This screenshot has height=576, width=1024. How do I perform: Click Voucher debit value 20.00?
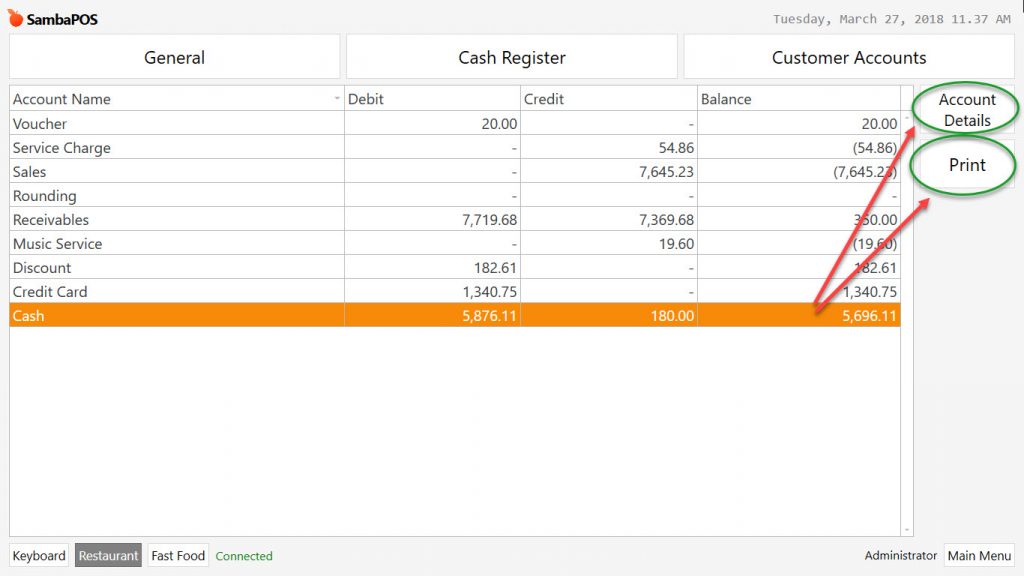click(x=500, y=123)
